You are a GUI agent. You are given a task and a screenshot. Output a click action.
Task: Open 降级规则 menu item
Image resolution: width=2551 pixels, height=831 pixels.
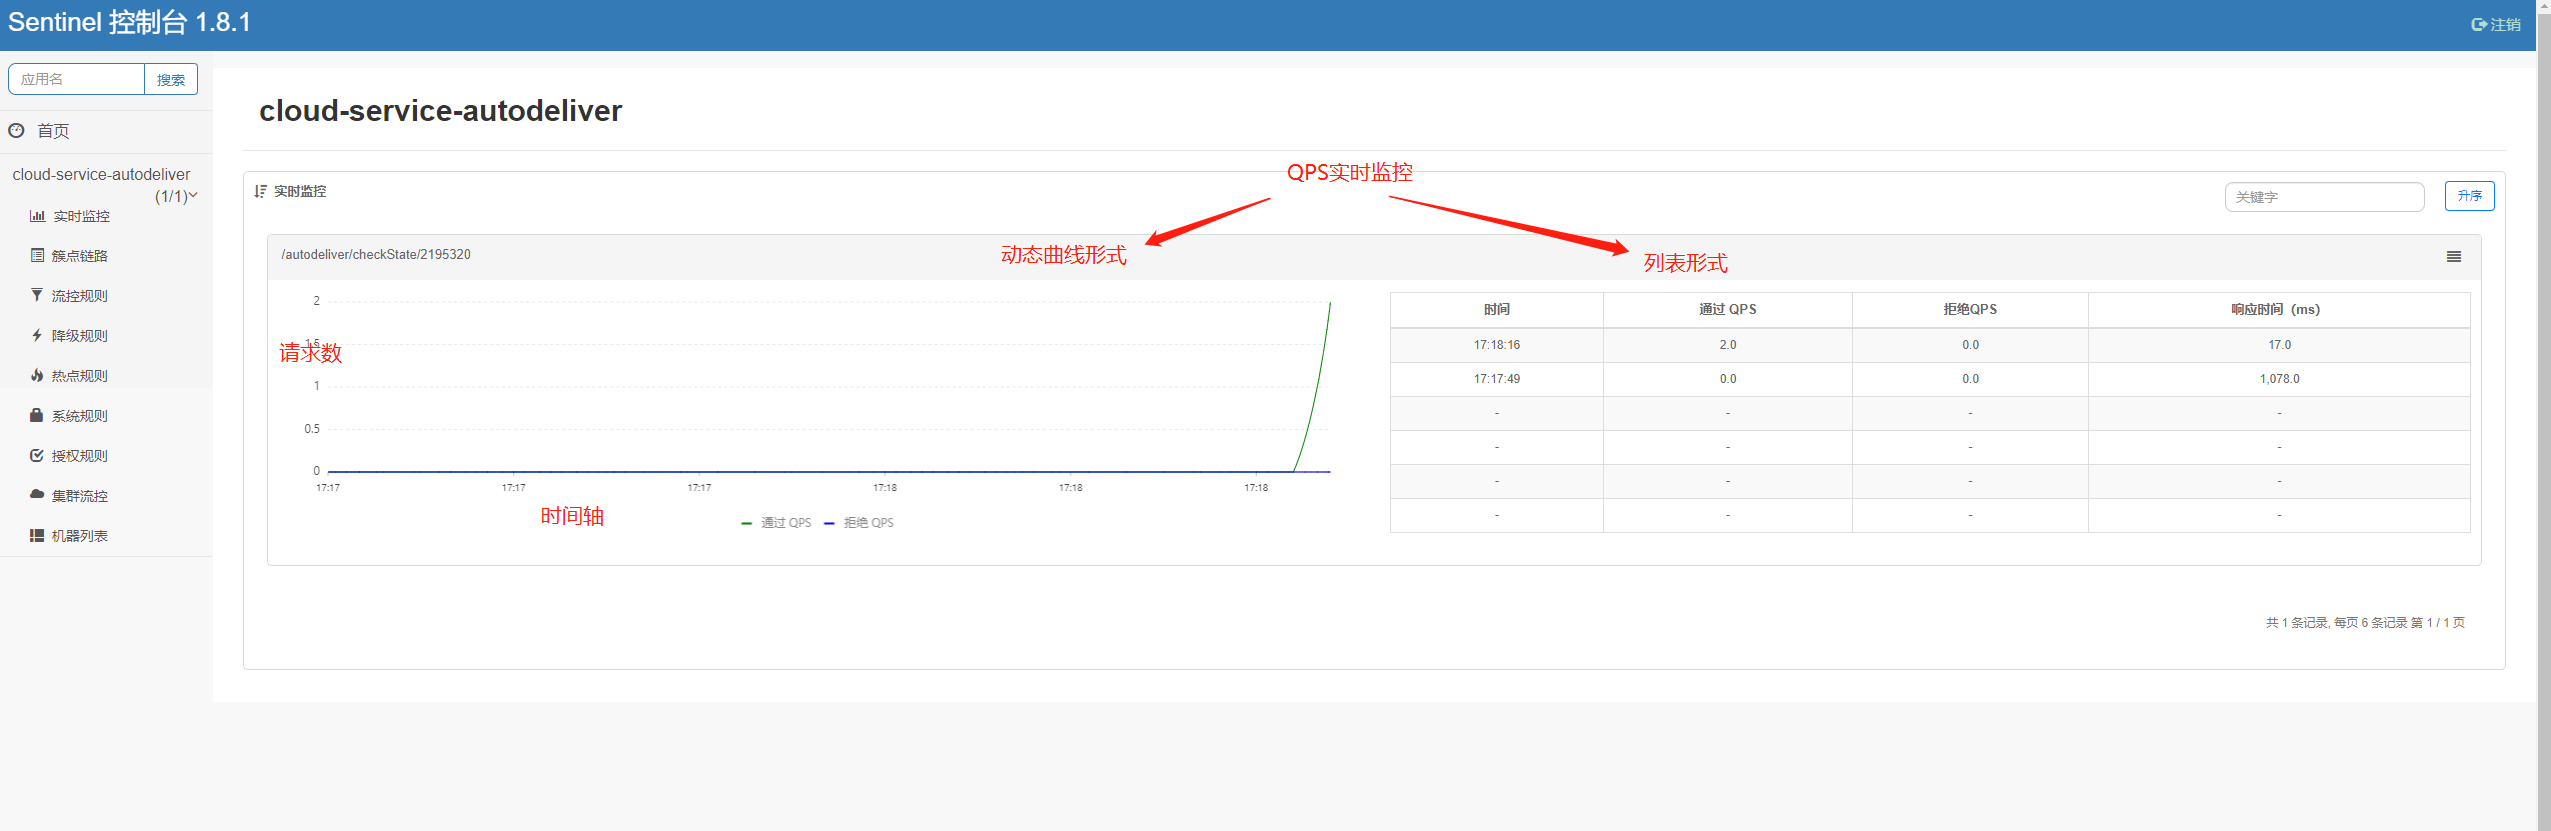click(x=80, y=336)
